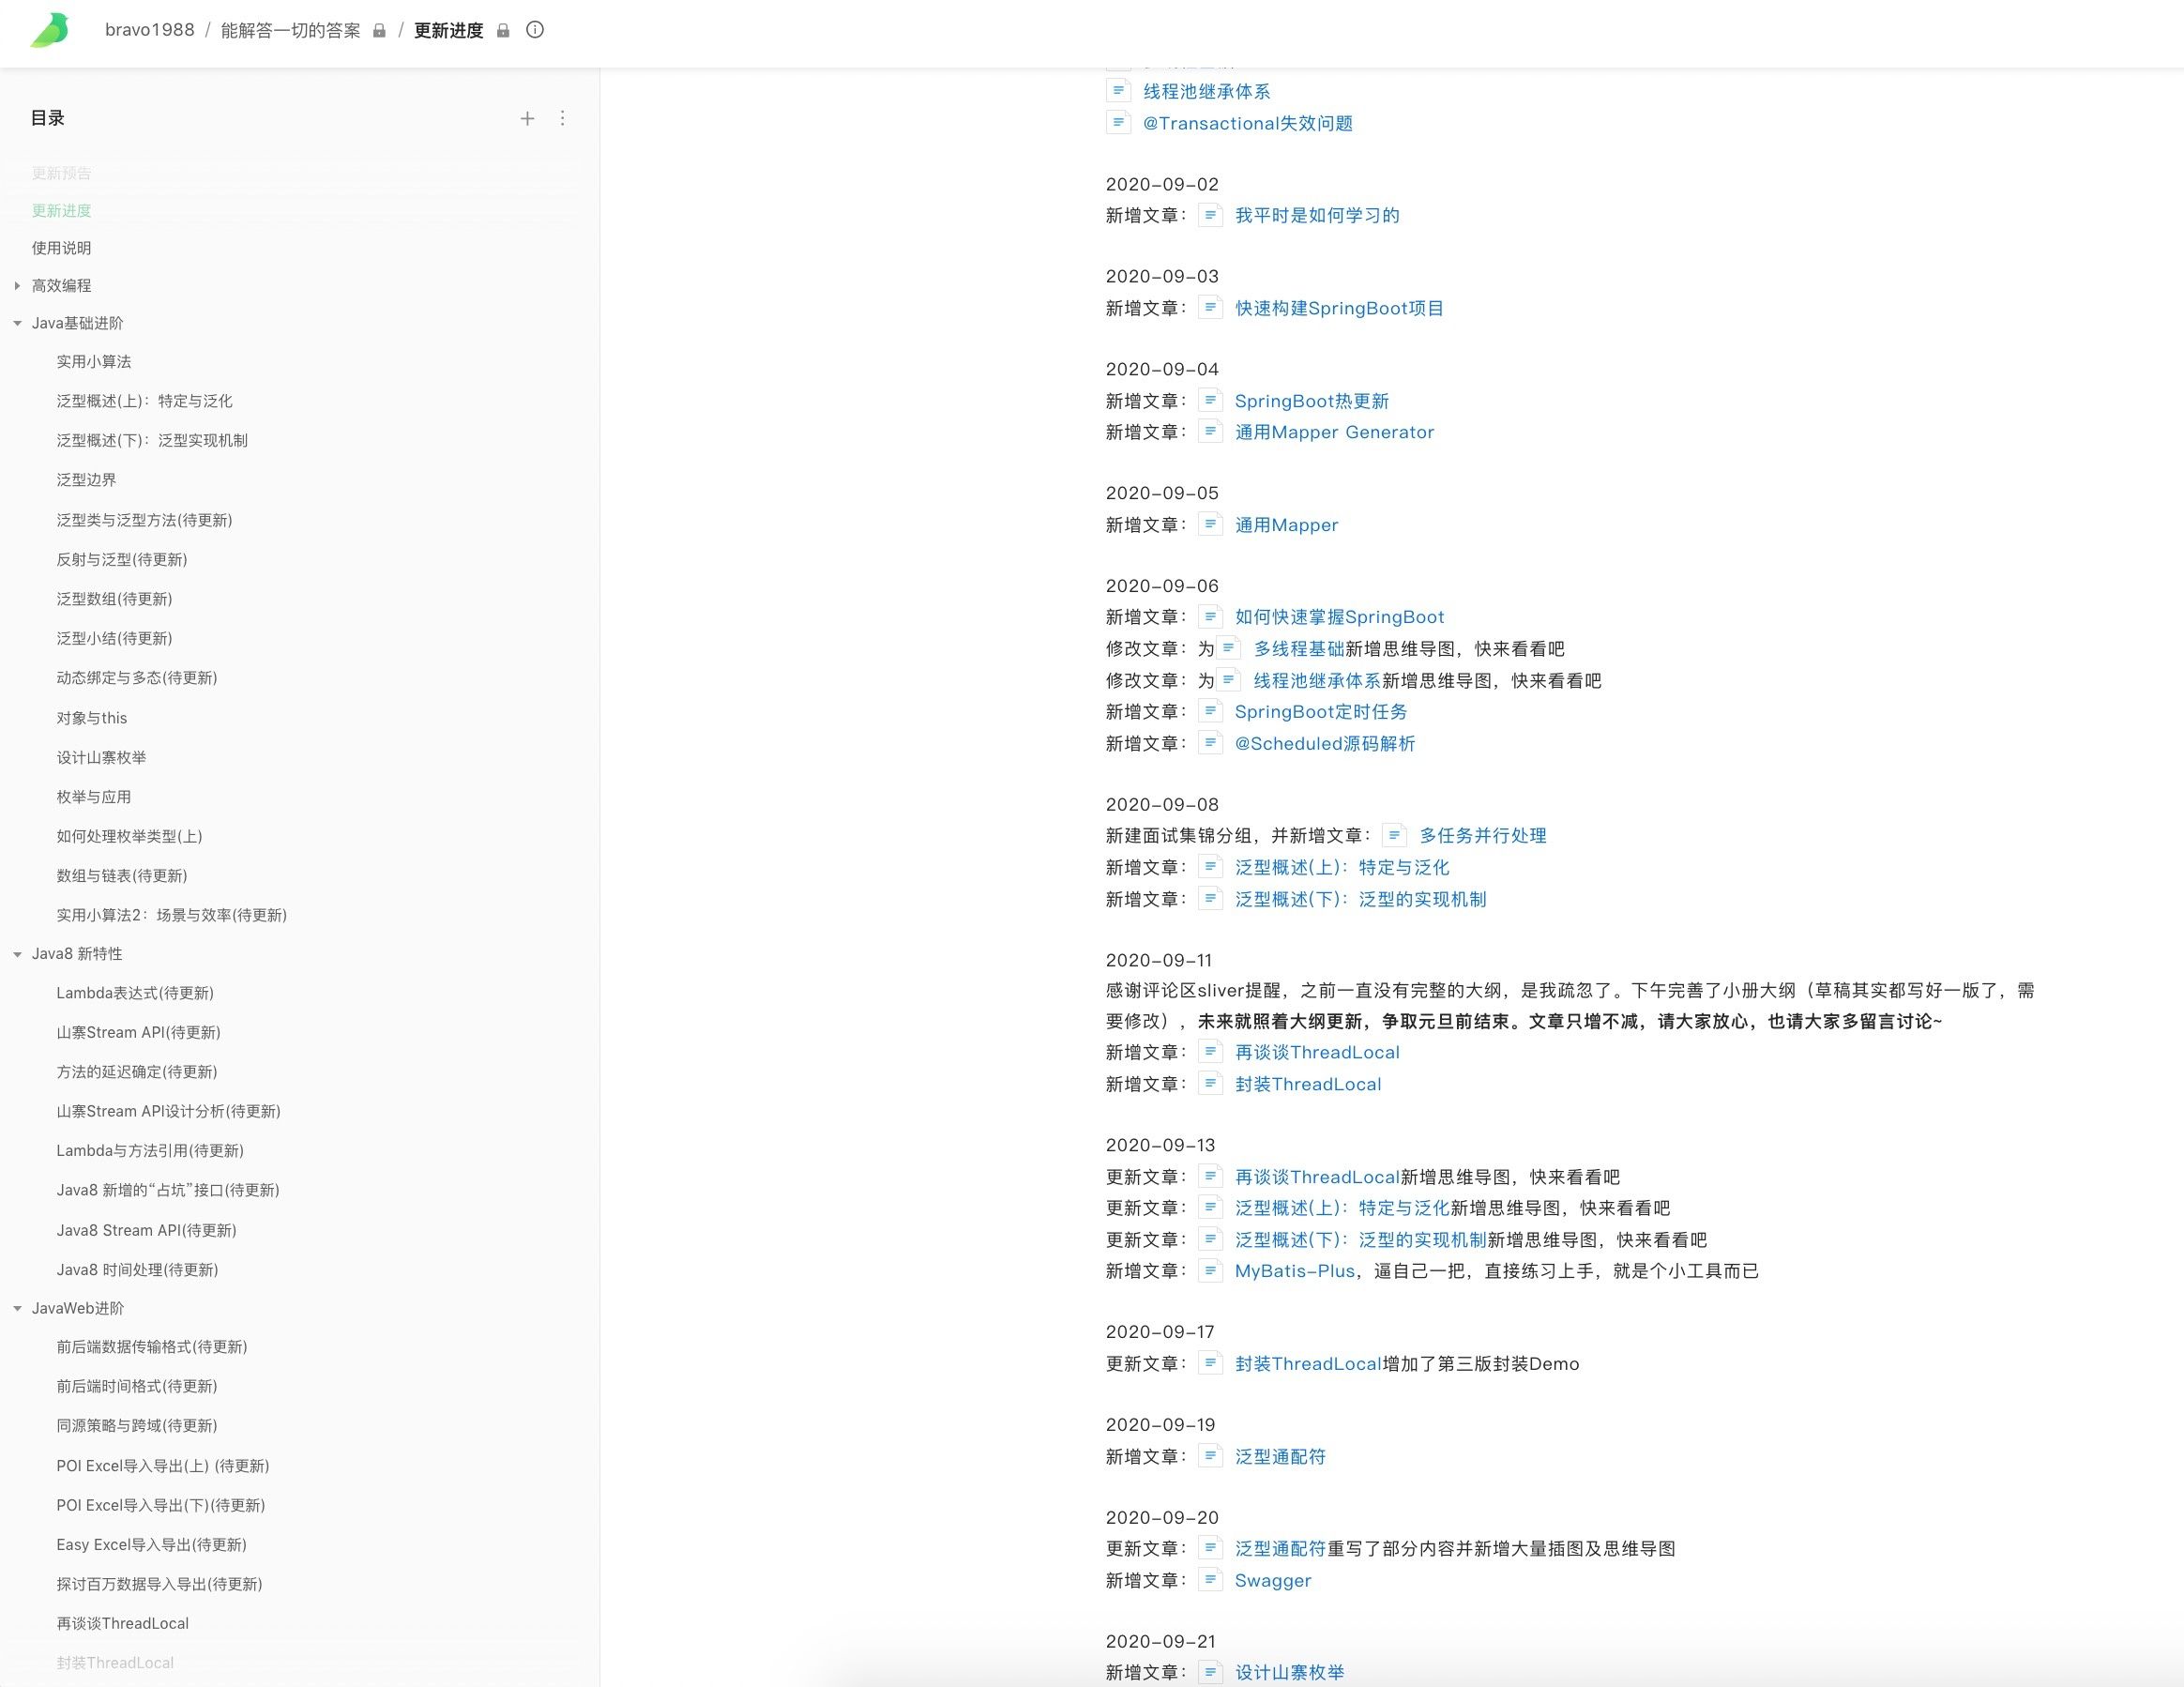Click the lock icon after 能解答一切的答案
The width and height of the screenshot is (2184, 1687).
tap(379, 31)
